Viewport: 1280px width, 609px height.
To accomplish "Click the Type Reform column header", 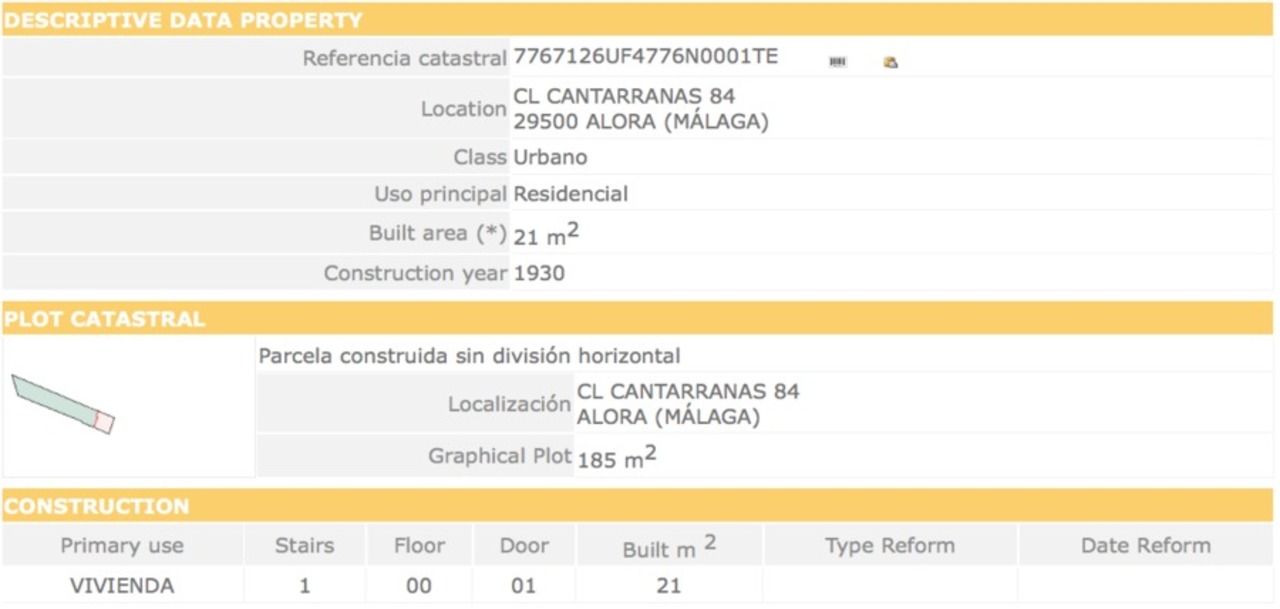I will point(889,546).
